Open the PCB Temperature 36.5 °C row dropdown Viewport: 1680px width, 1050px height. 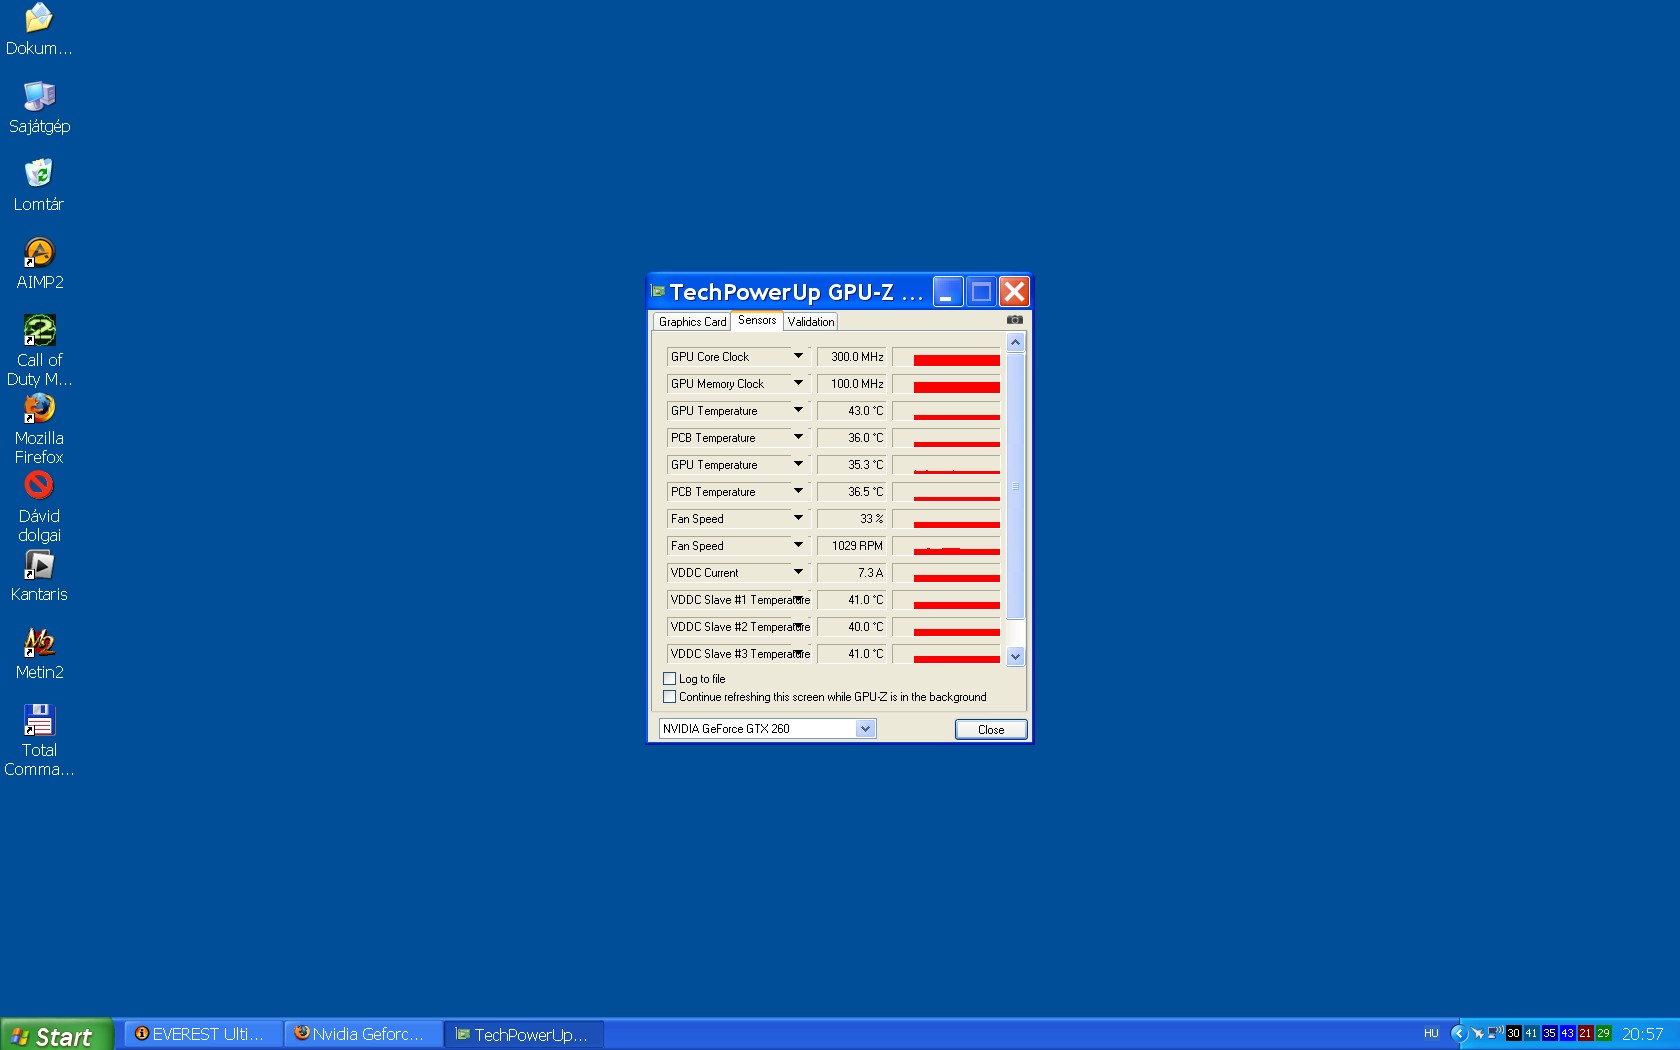pyautogui.click(x=798, y=491)
